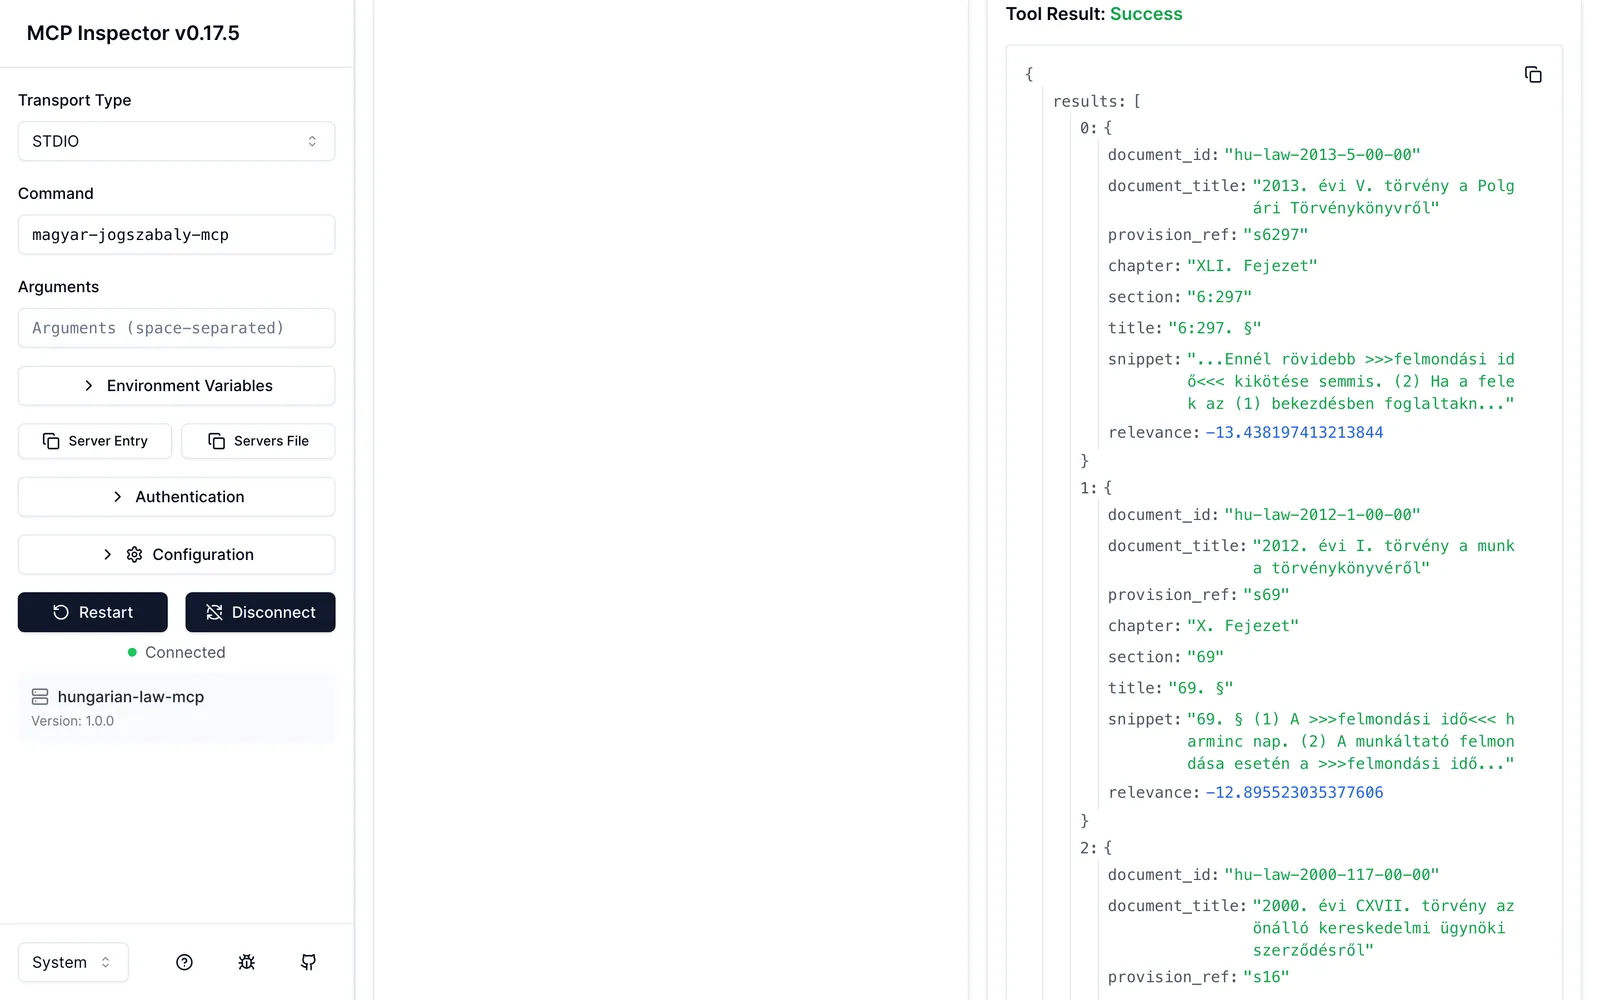
Task: Click the hungarian-law-mcp server icon
Action: coord(40,697)
